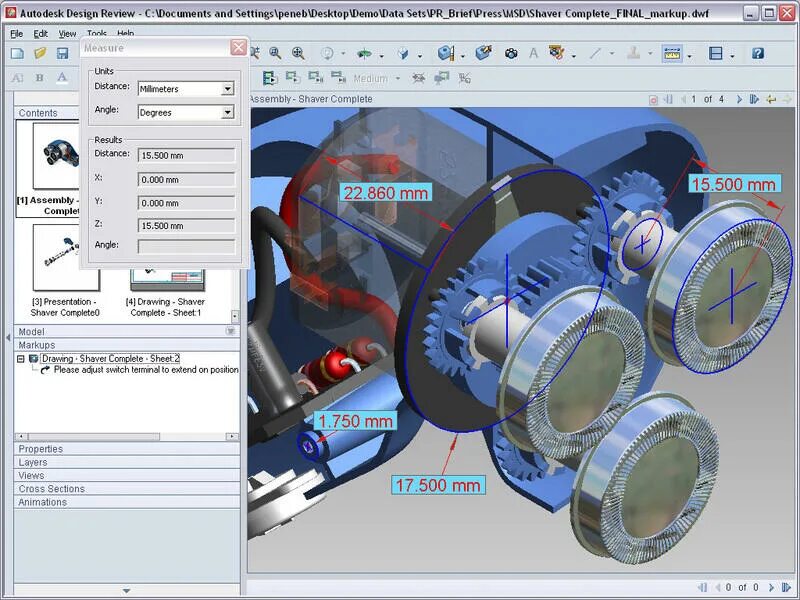Click the font size AI icon
Image resolution: width=800 pixels, height=600 pixels.
point(17,78)
